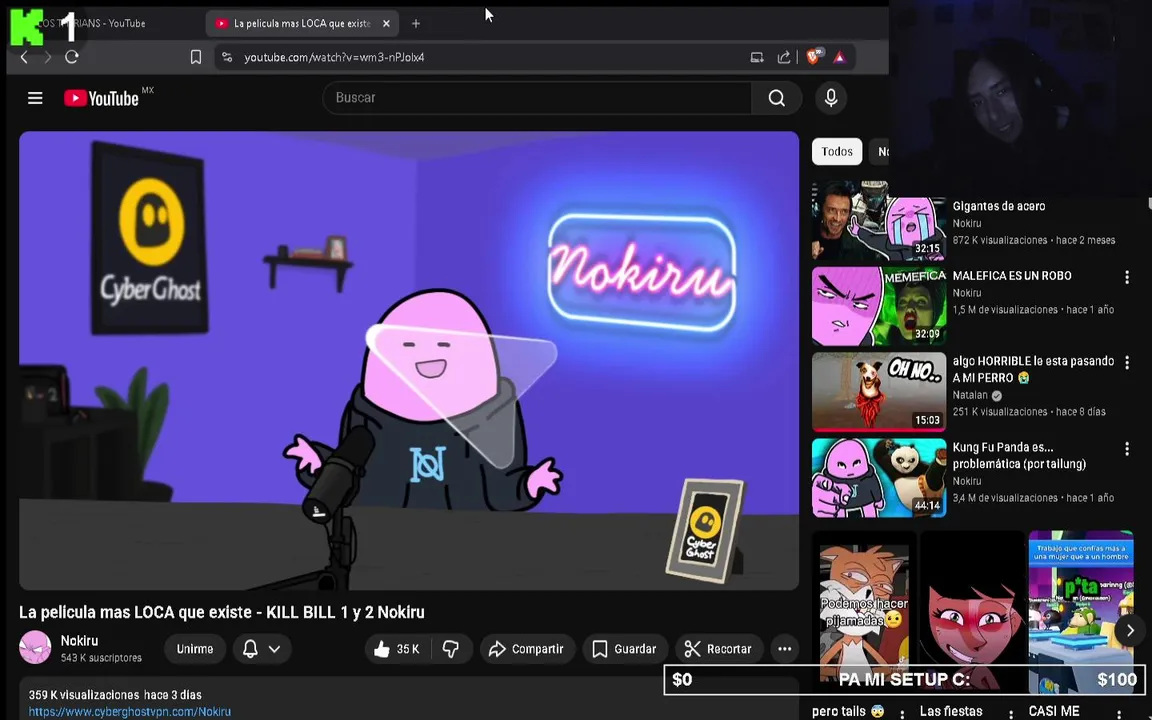
Task: Go back with the browser back arrow
Action: tap(24, 57)
